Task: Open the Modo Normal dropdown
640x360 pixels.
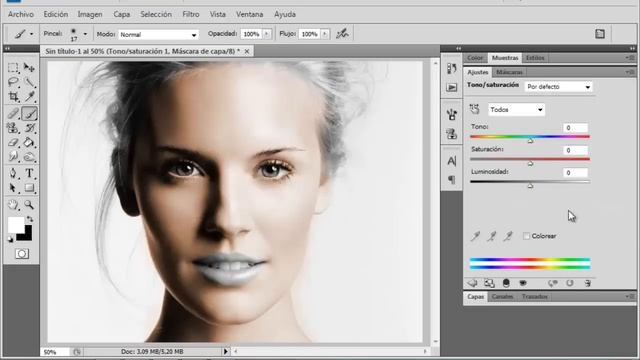Action: (x=158, y=35)
